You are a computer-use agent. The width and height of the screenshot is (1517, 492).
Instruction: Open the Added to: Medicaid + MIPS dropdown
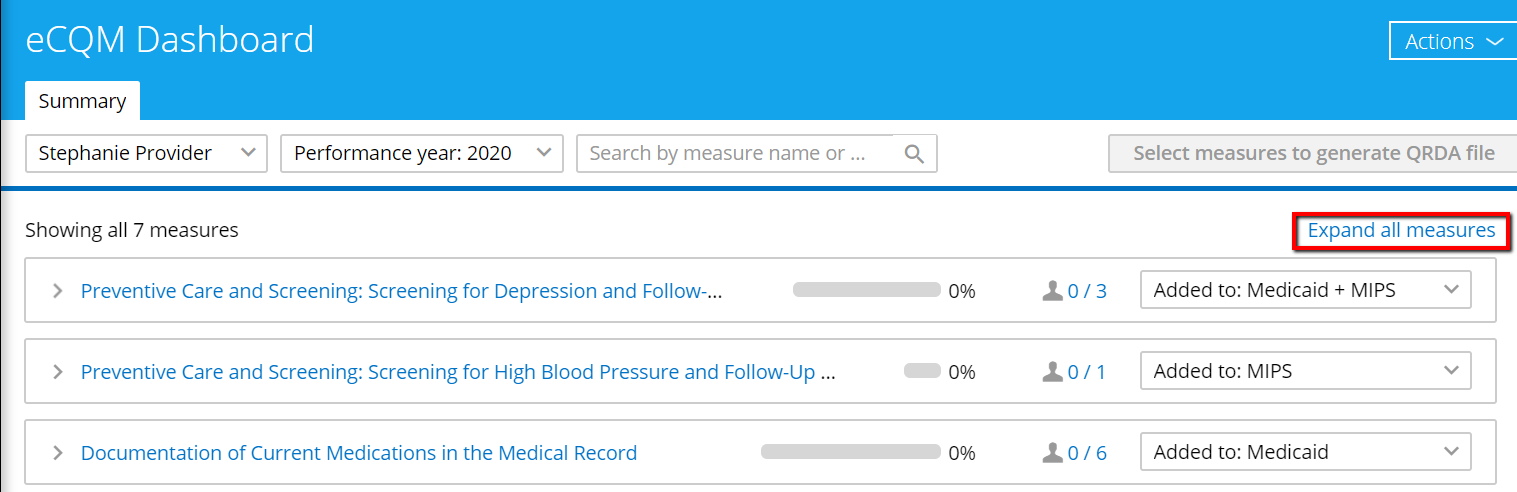point(1305,291)
